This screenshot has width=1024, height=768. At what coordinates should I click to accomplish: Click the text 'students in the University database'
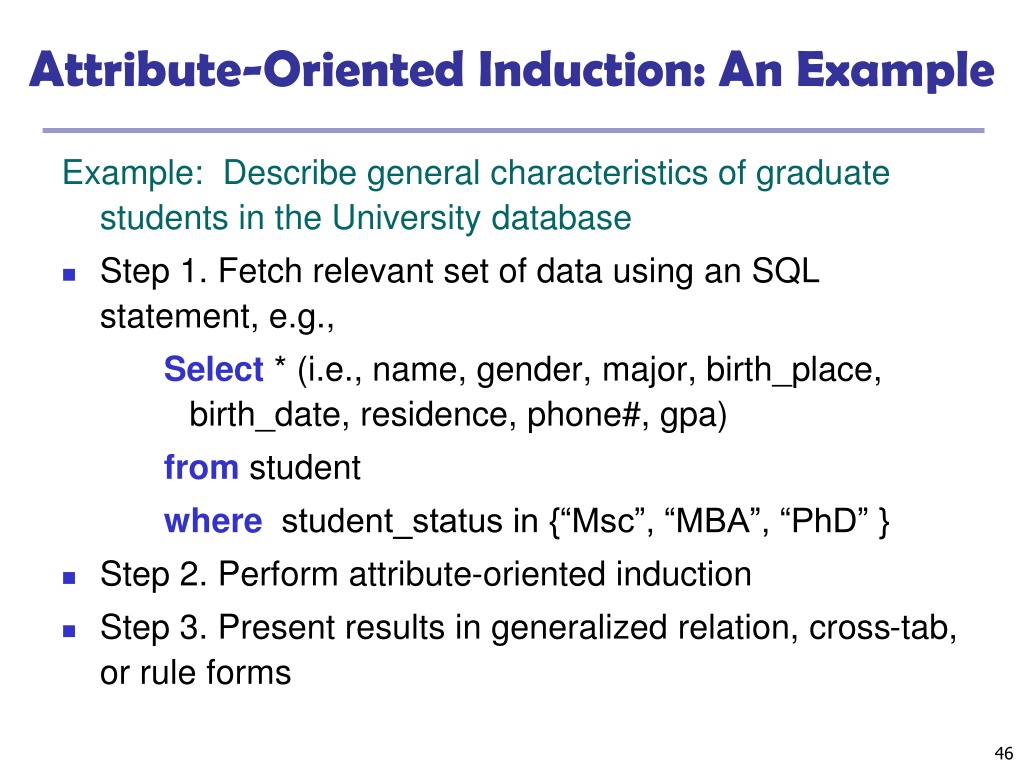point(365,217)
